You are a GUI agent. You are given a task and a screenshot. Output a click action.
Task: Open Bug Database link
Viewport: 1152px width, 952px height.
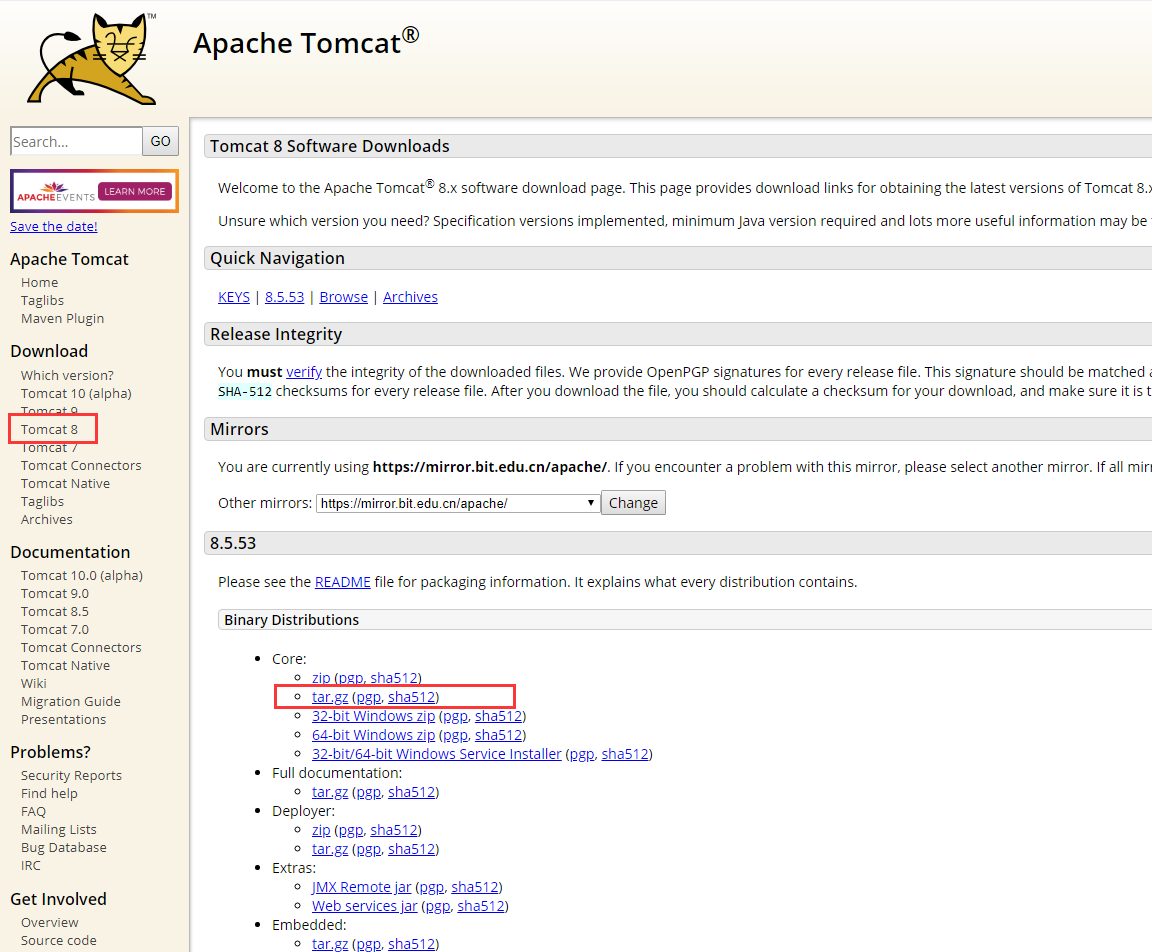64,847
